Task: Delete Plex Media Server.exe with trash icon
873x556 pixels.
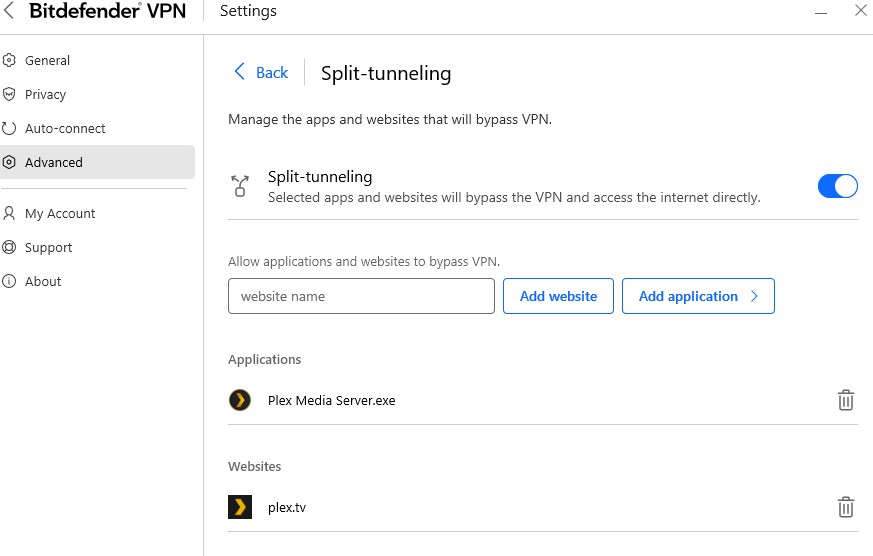Action: (845, 400)
